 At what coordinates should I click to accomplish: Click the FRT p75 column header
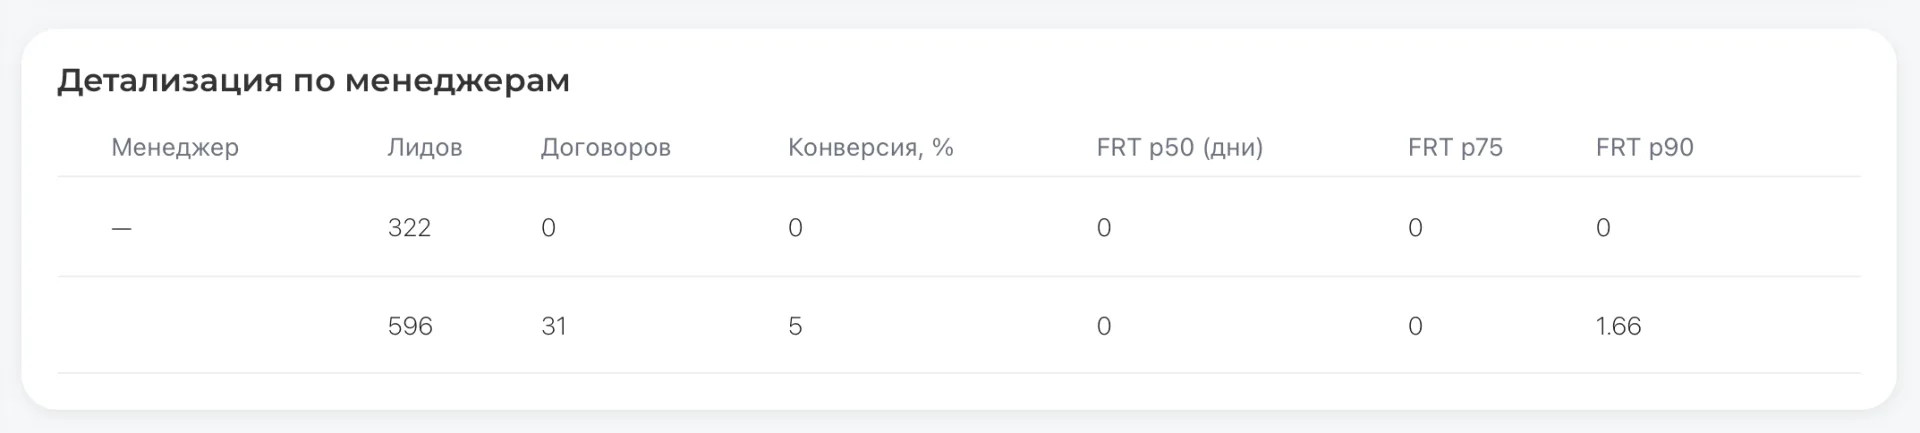(1455, 148)
